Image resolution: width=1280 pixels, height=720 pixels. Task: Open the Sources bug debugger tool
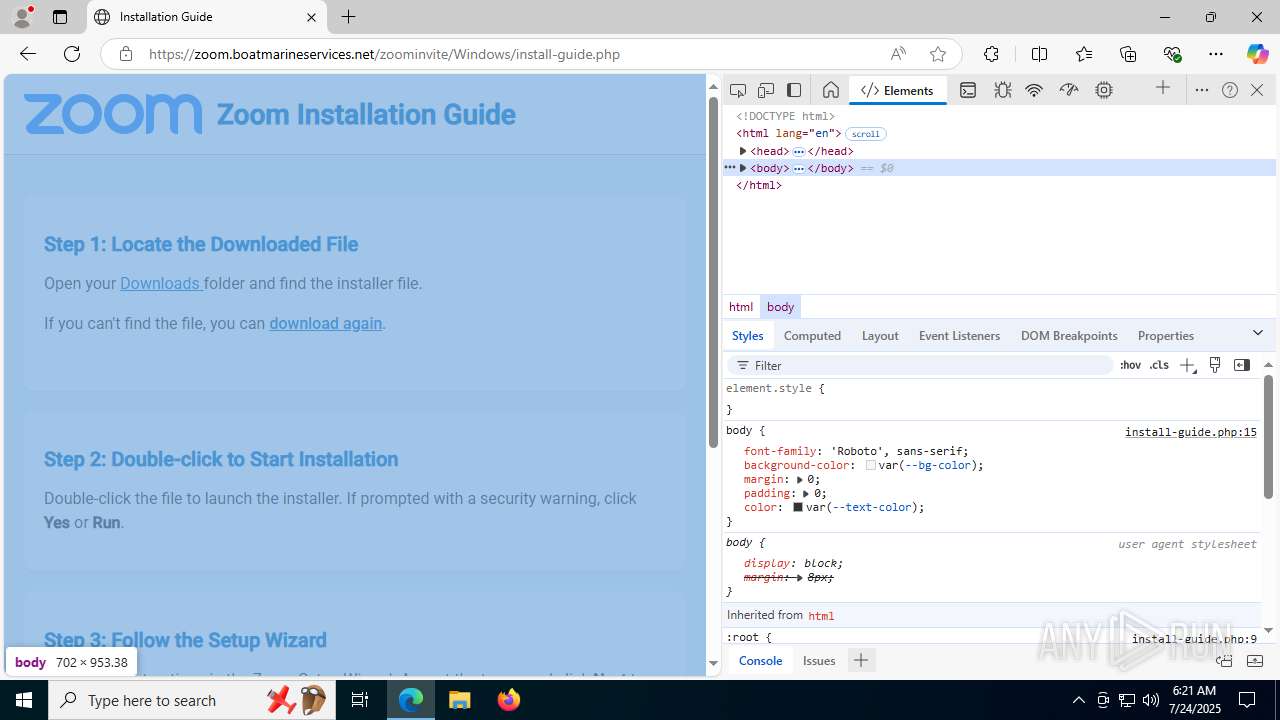[x=1002, y=90]
